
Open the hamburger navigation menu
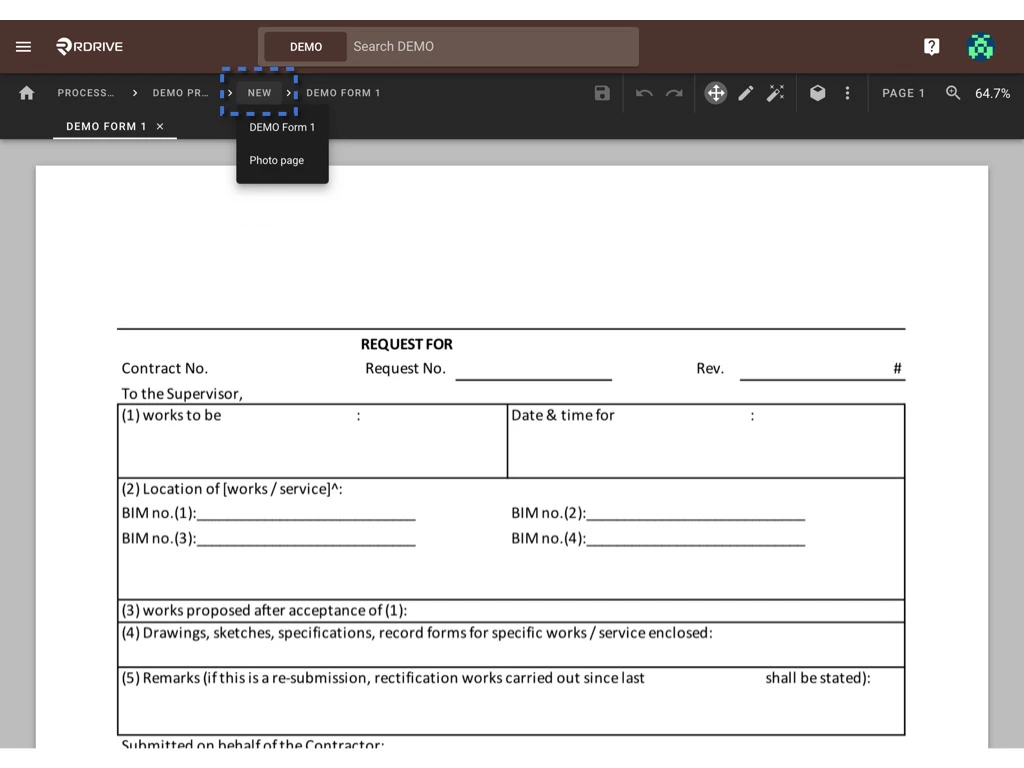[23, 46]
